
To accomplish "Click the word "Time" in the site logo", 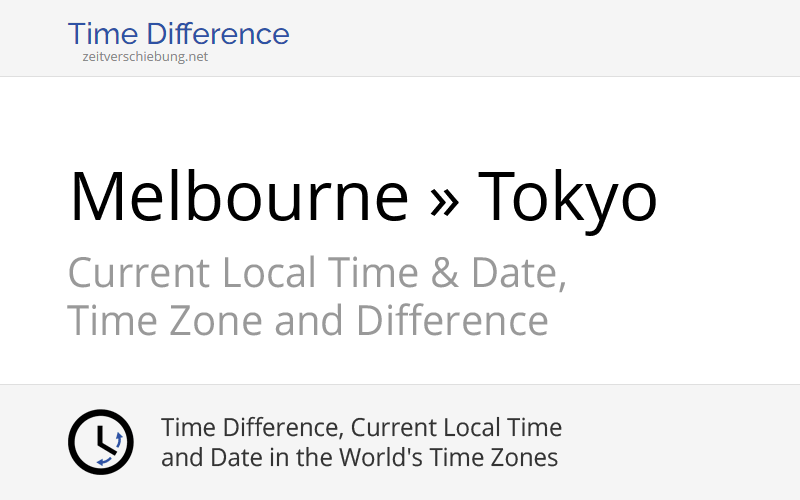I will pyautogui.click(x=101, y=34).
